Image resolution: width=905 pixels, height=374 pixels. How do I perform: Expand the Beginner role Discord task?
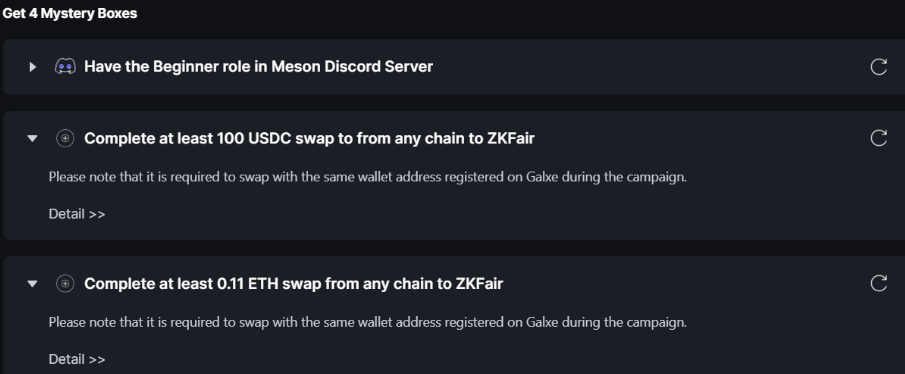click(33, 67)
